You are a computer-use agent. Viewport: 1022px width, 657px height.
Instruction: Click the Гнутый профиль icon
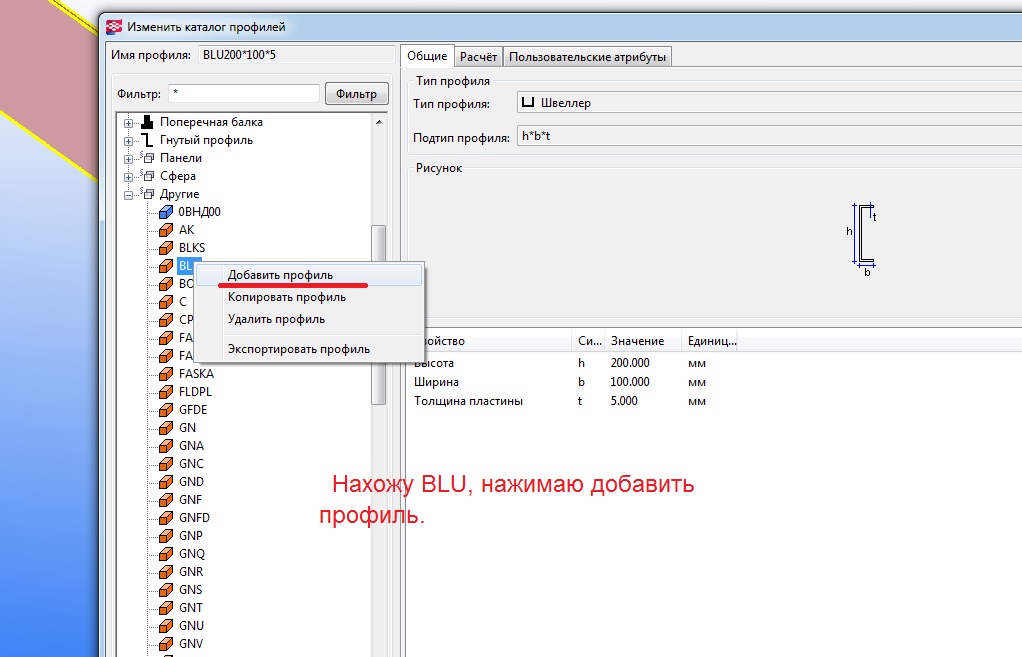(x=147, y=140)
